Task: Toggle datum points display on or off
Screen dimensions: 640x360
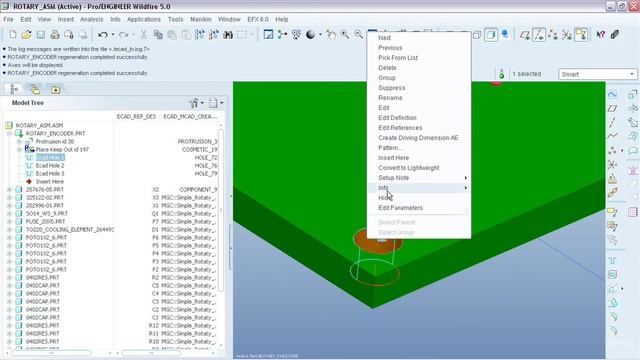Action: click(553, 35)
